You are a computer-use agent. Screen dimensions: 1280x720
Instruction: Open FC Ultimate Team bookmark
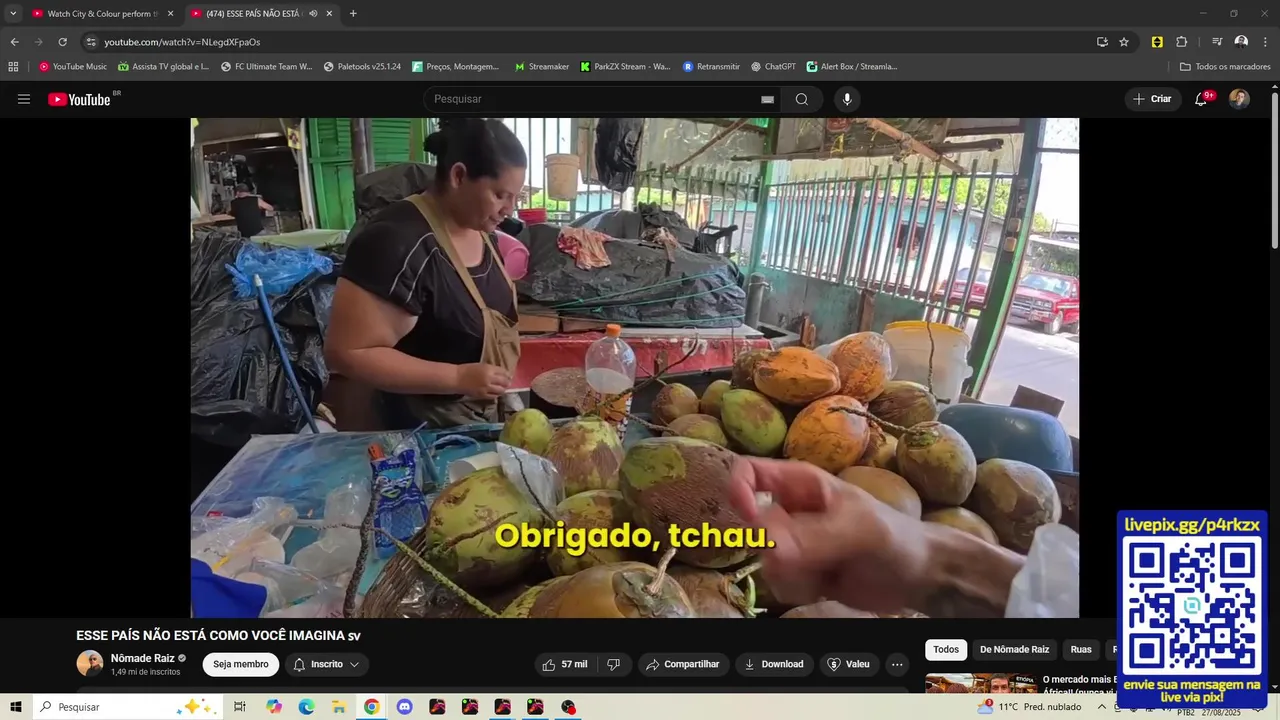[x=267, y=67]
